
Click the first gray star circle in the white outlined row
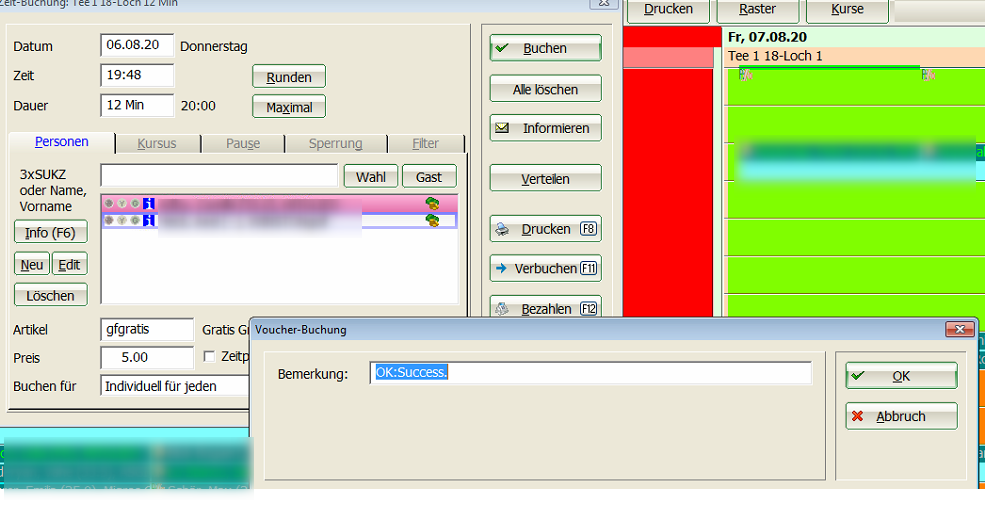109,220
